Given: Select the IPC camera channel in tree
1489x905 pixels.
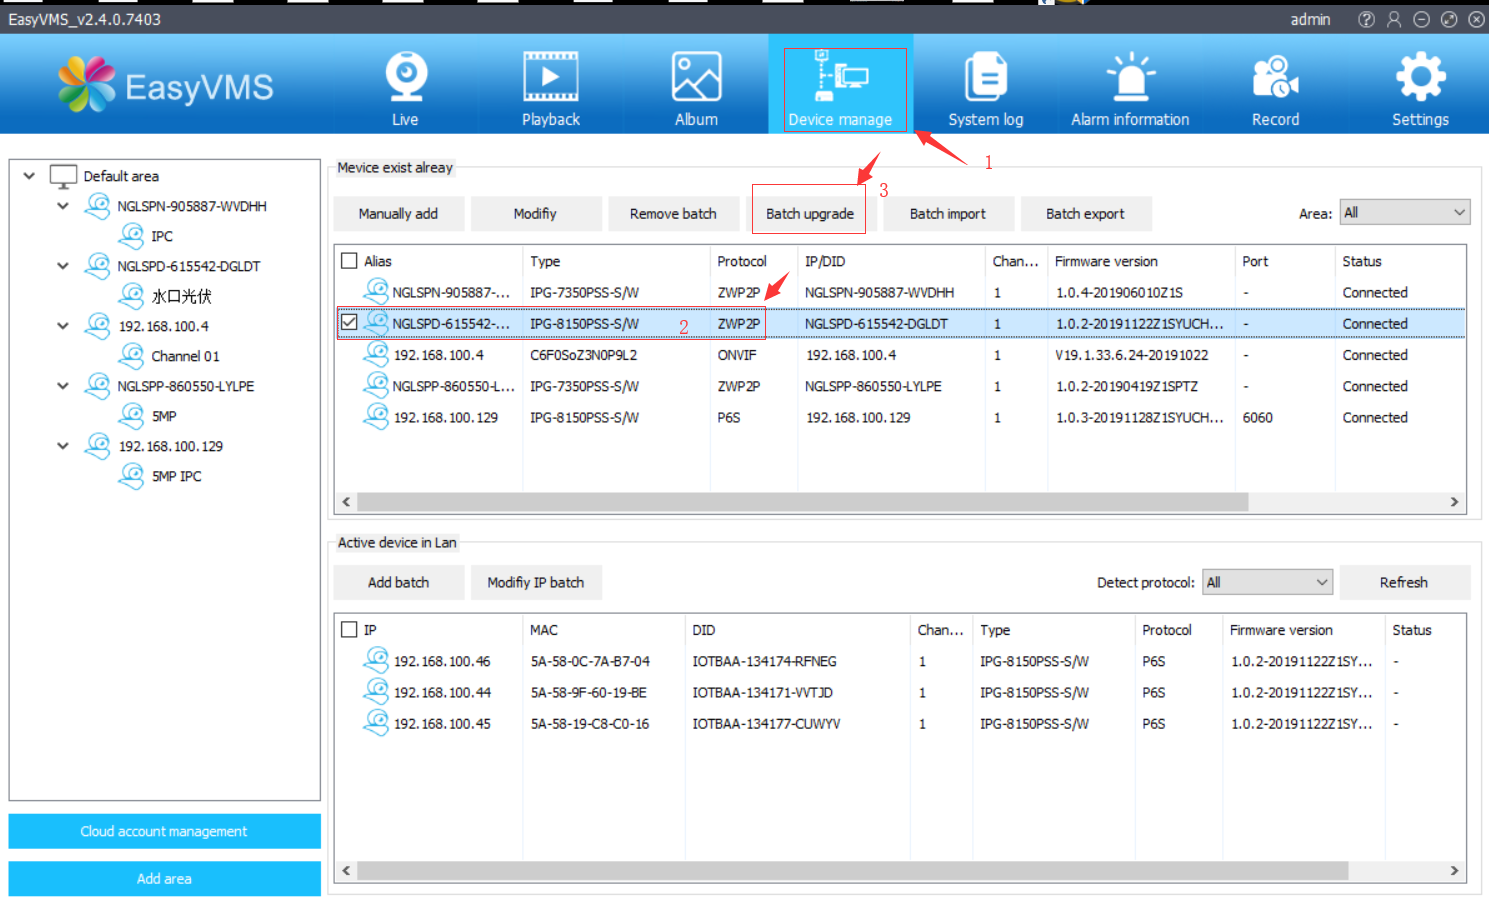Looking at the screenshot, I should pyautogui.click(x=161, y=236).
